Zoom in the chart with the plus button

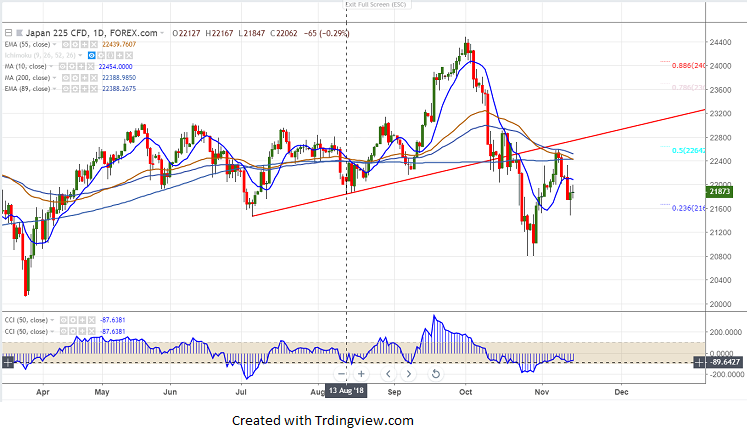[361, 374]
